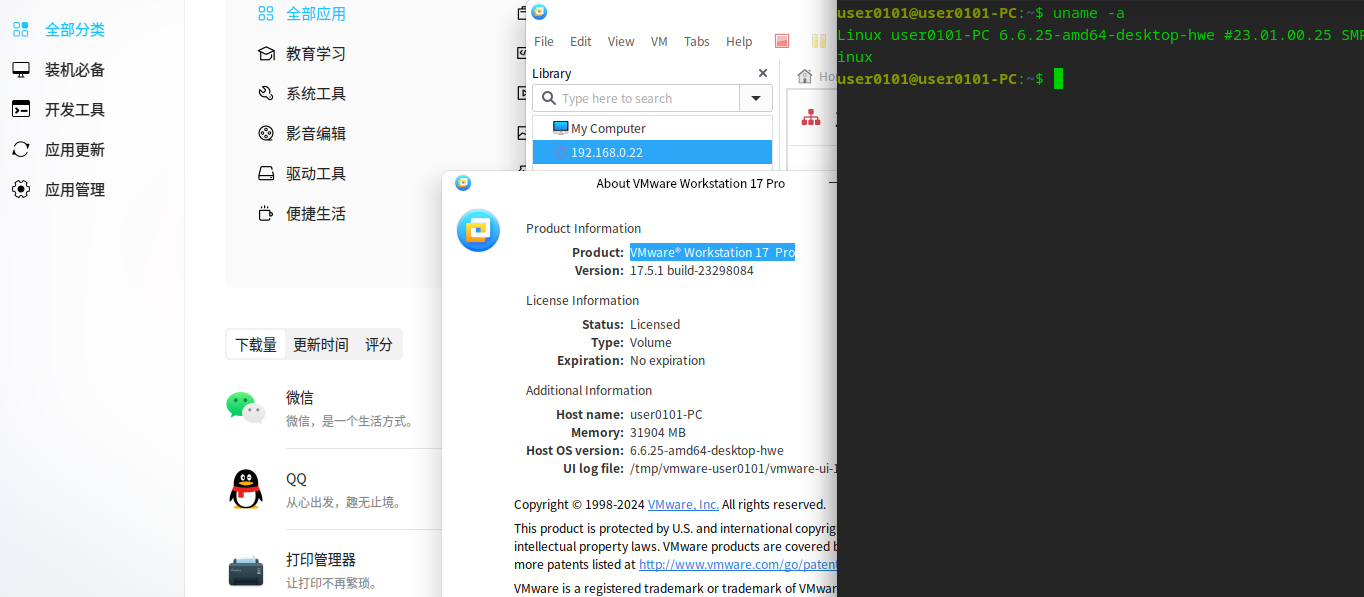Switch to the 更新时间 sort tab
Screen dimensions: 1364x597
pyautogui.click(x=321, y=345)
